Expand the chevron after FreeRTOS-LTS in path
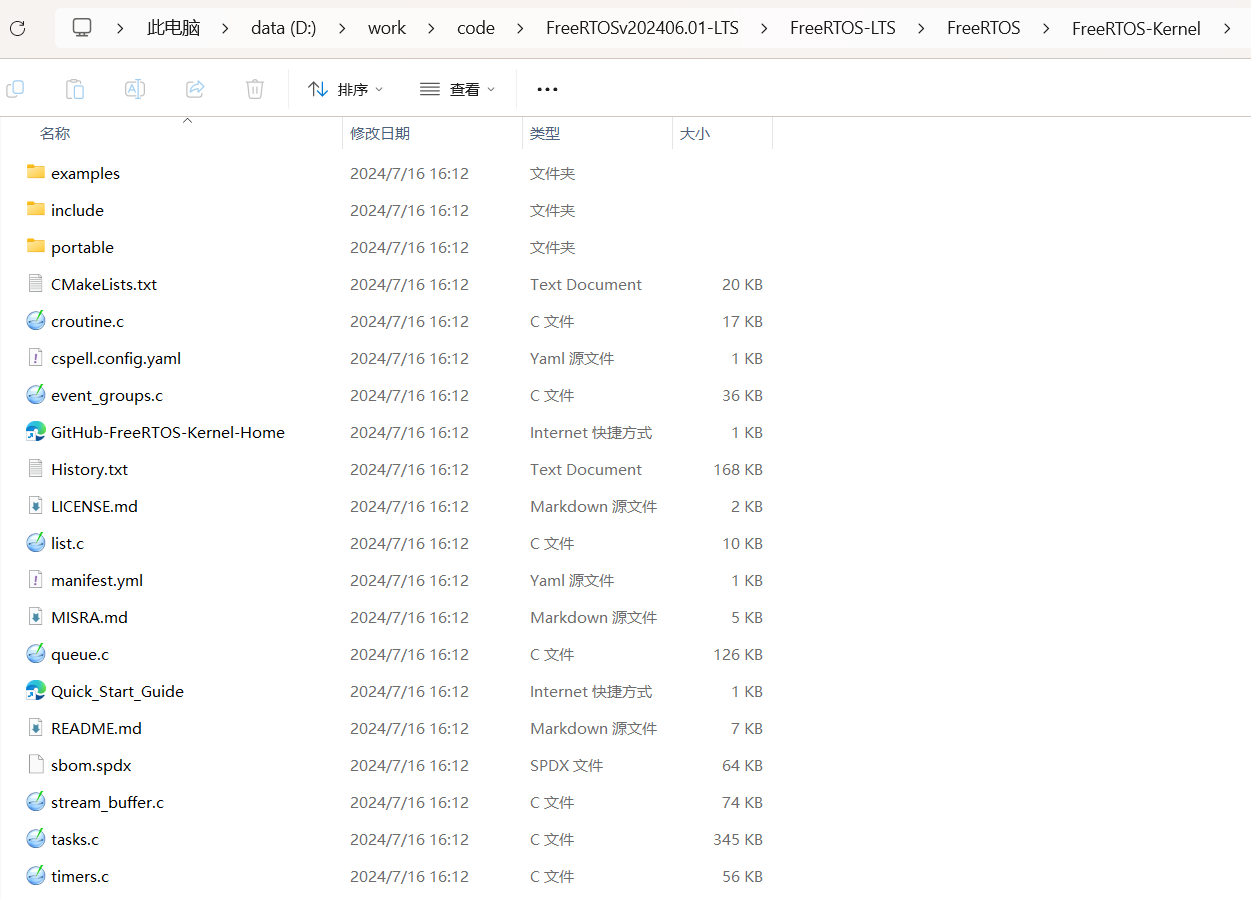 click(x=921, y=28)
